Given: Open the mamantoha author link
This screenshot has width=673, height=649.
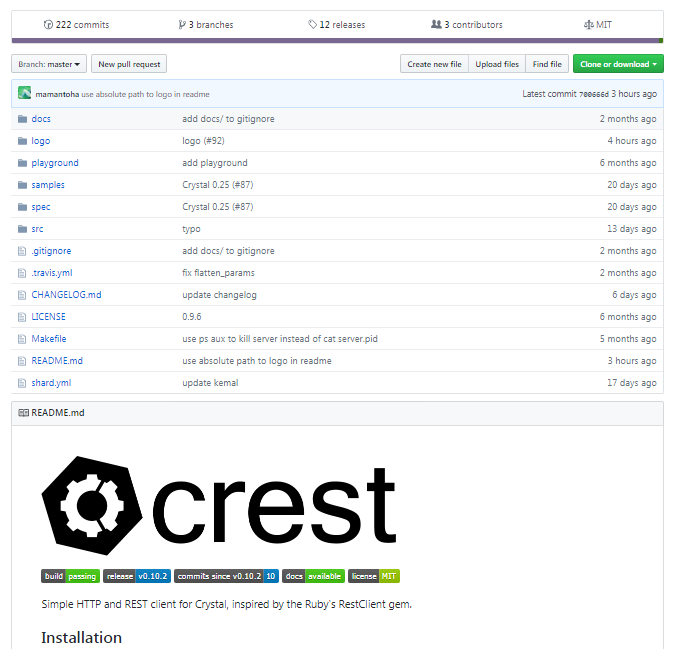Looking at the screenshot, I should [57, 94].
